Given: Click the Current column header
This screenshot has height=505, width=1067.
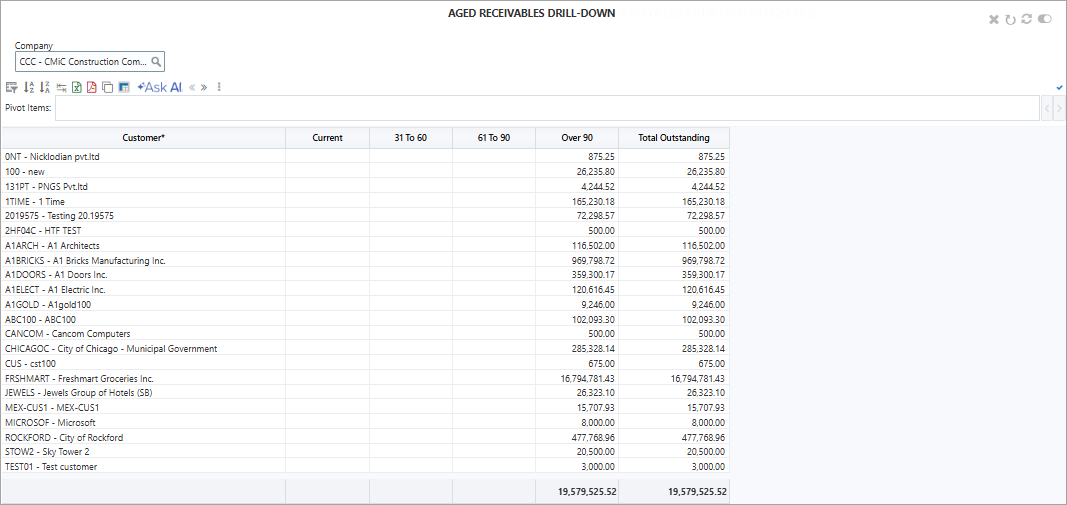Looking at the screenshot, I should [327, 138].
